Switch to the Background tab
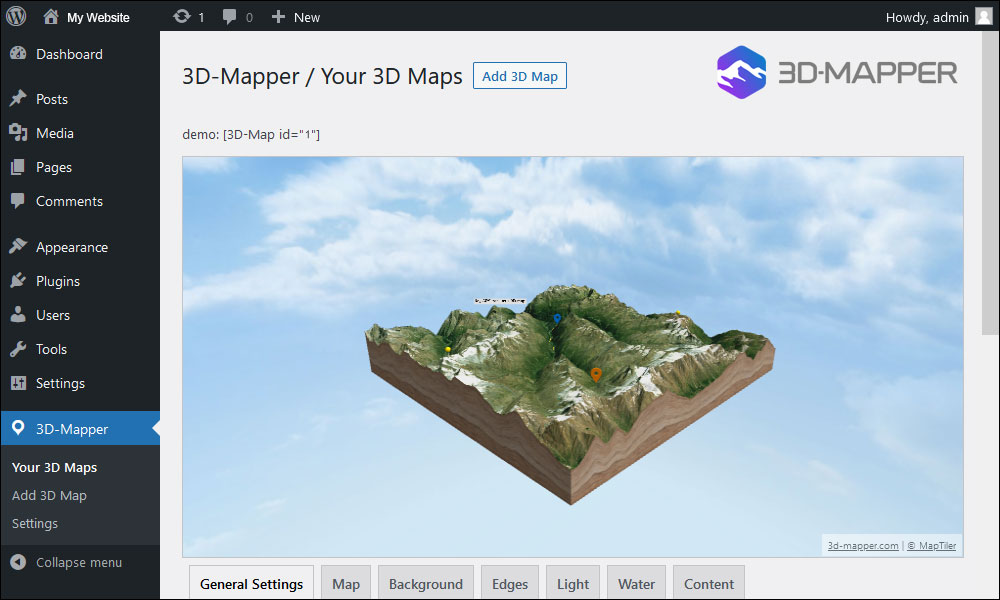This screenshot has width=1000, height=600. click(x=426, y=583)
